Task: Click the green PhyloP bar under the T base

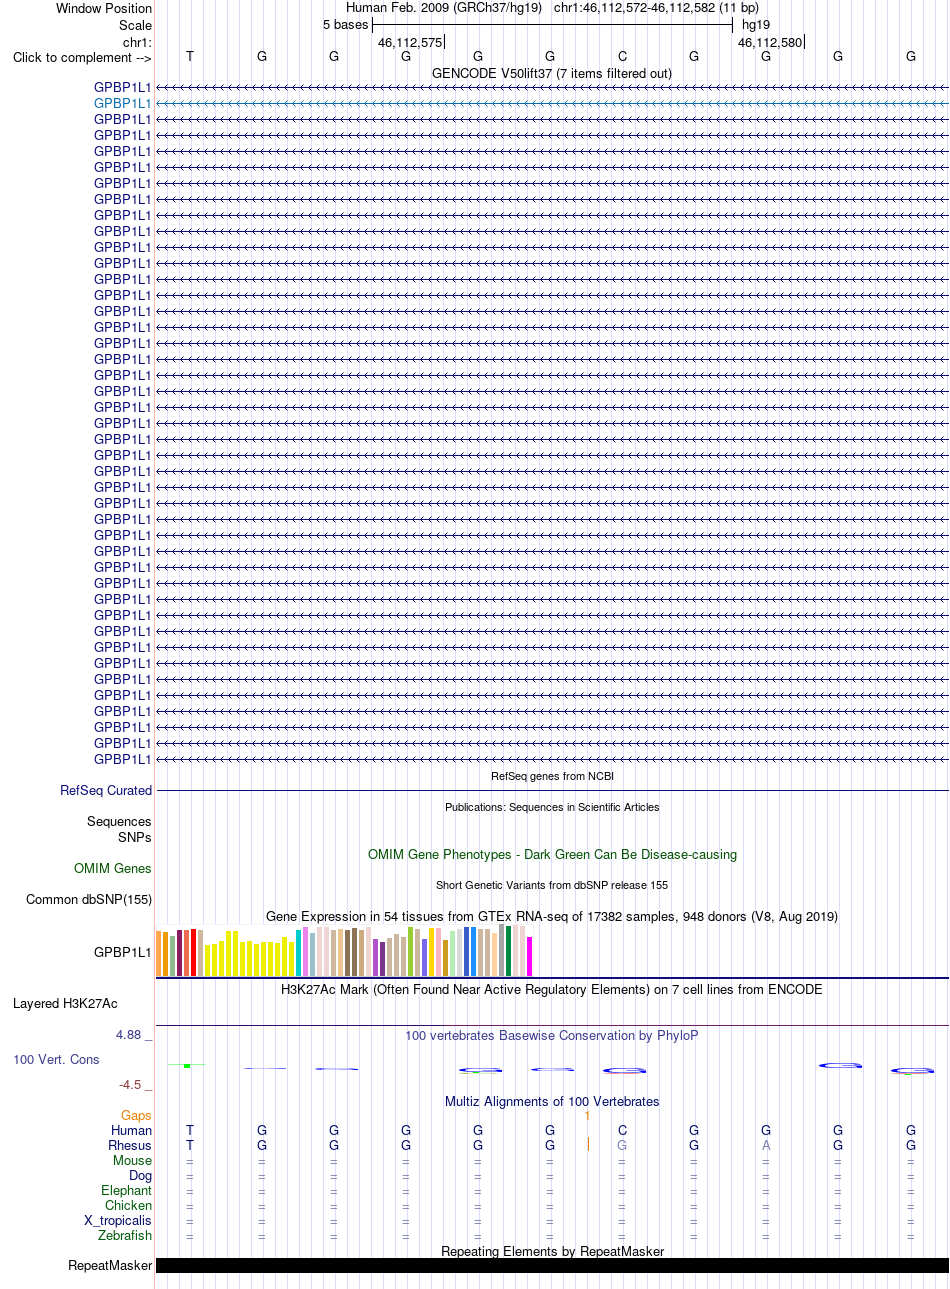Action: (187, 1066)
